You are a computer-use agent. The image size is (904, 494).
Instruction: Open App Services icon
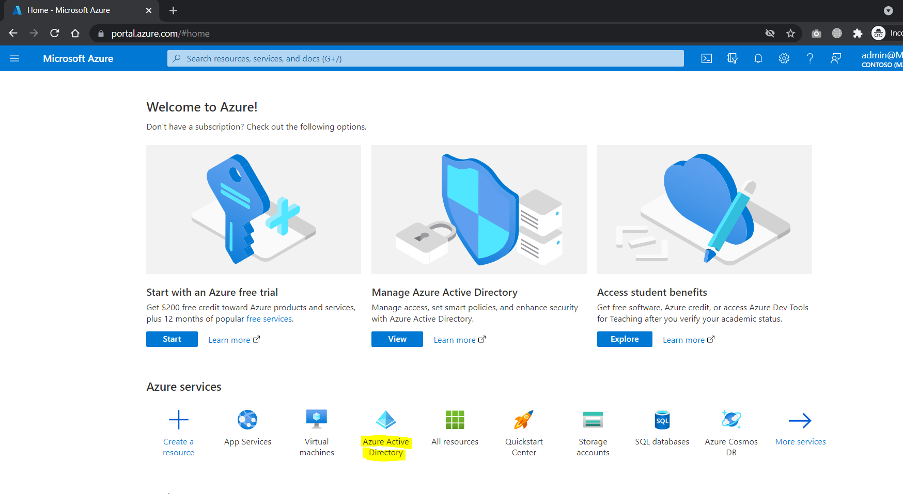coord(247,420)
